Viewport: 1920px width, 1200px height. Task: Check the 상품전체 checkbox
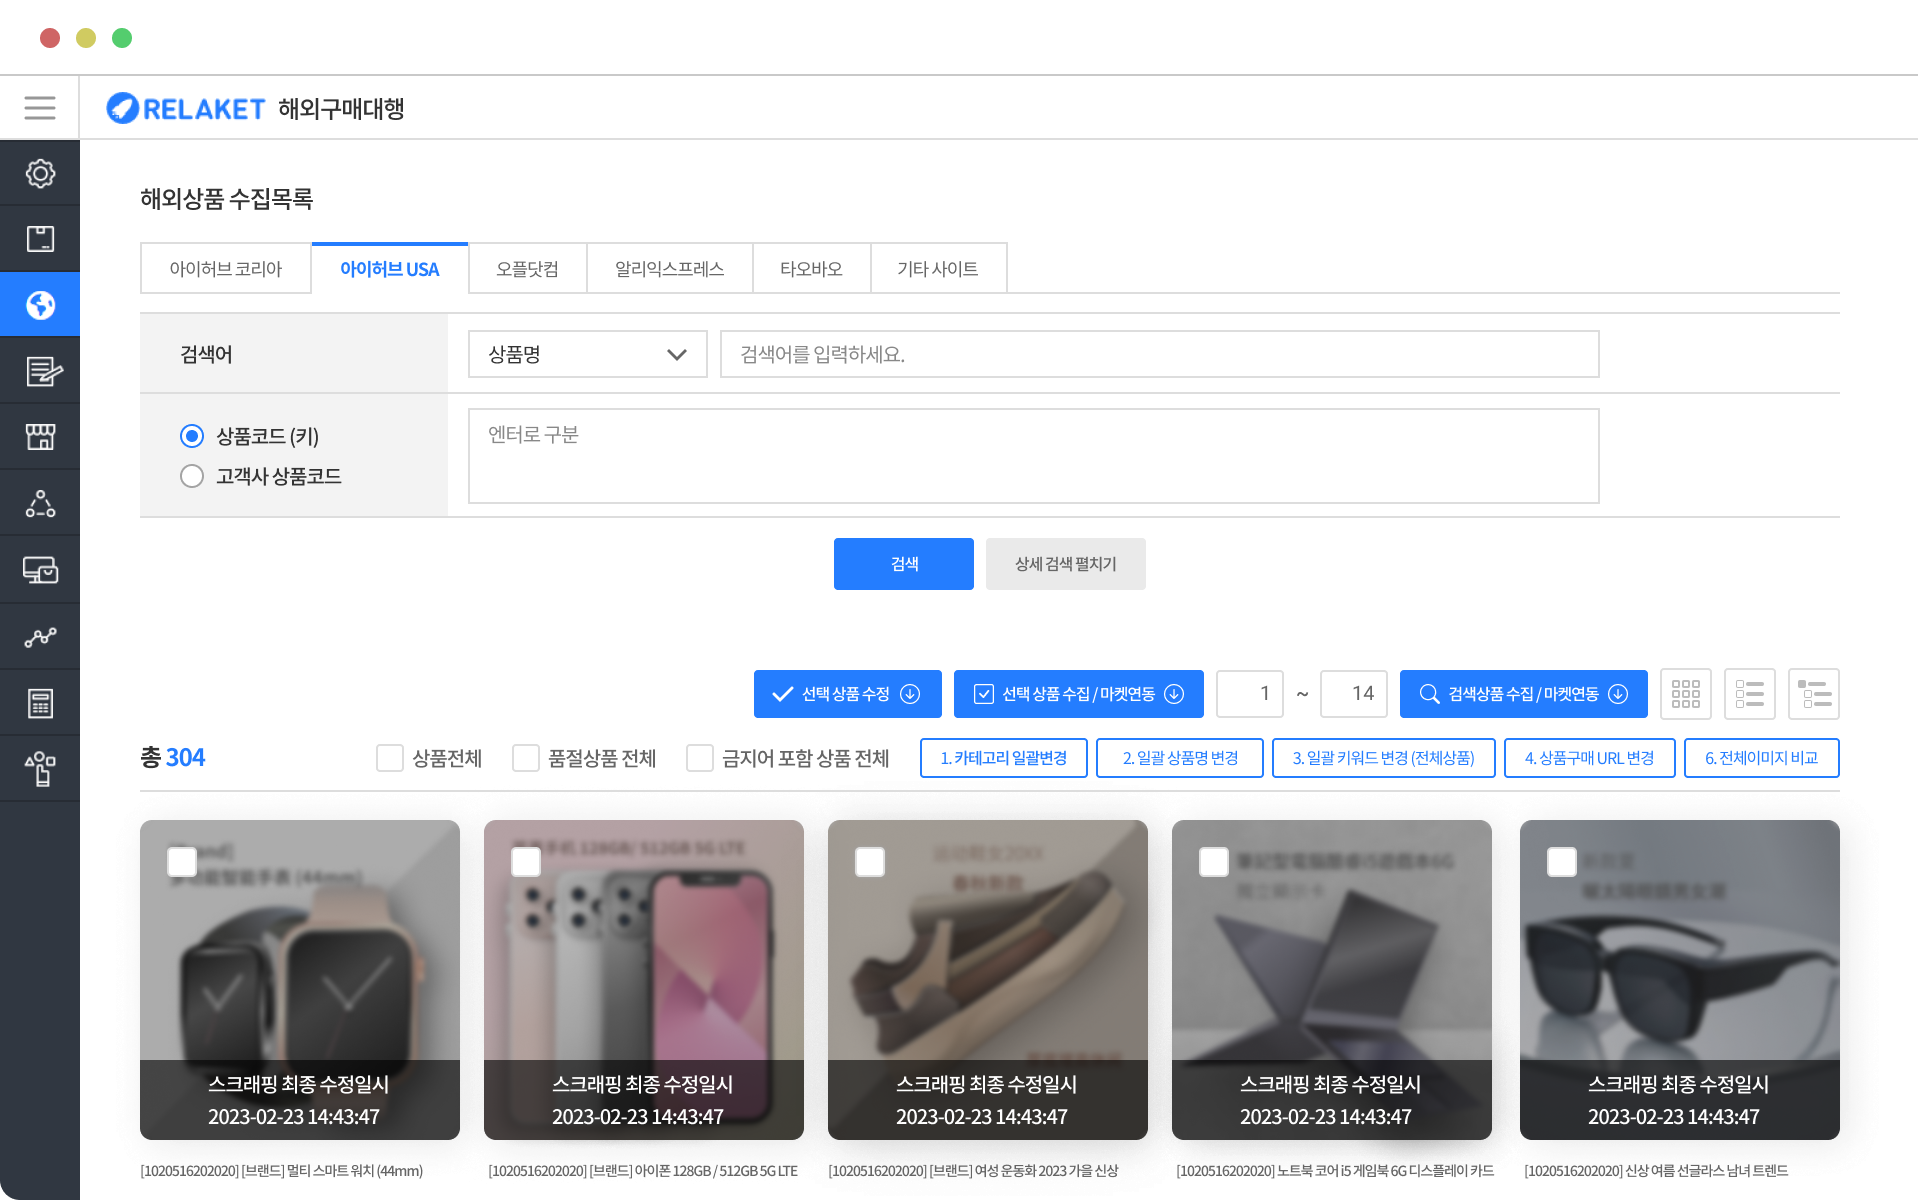(390, 758)
